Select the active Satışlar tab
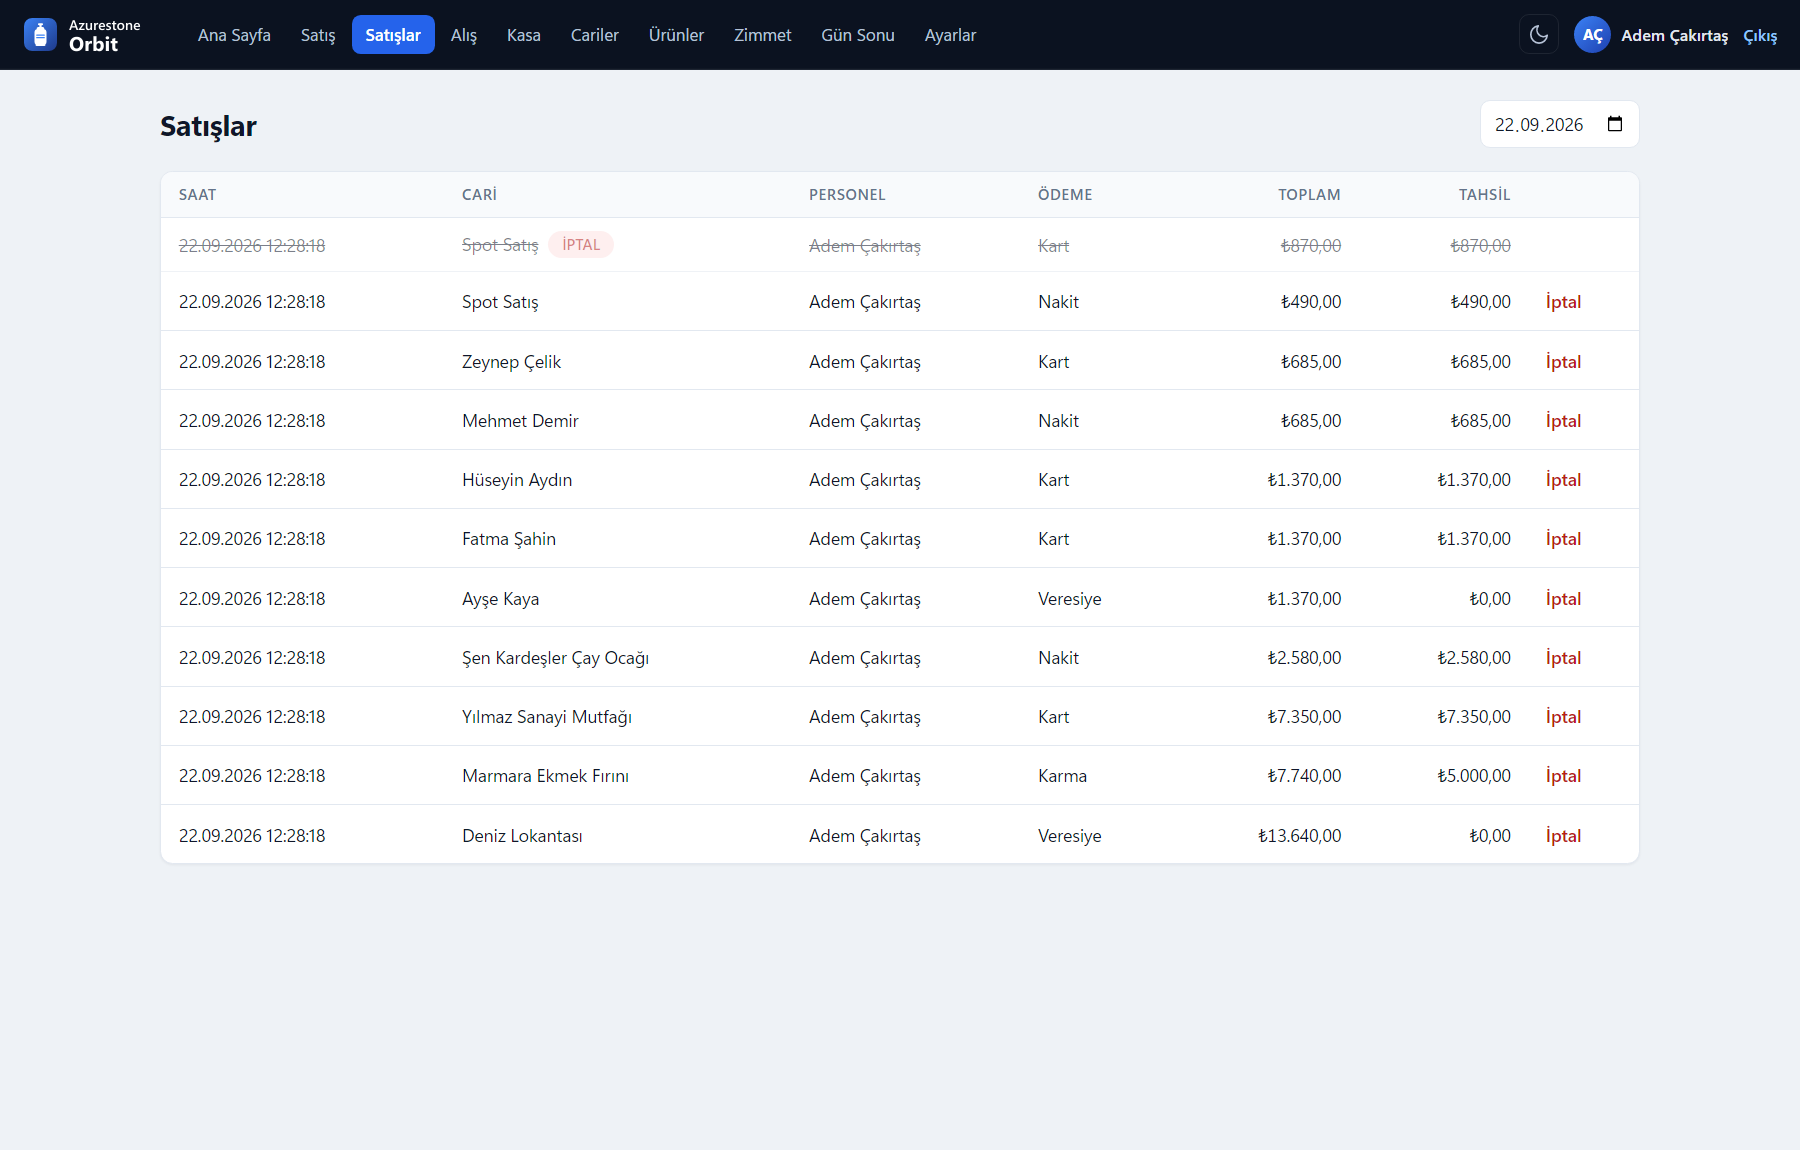1800x1150 pixels. pos(393,35)
